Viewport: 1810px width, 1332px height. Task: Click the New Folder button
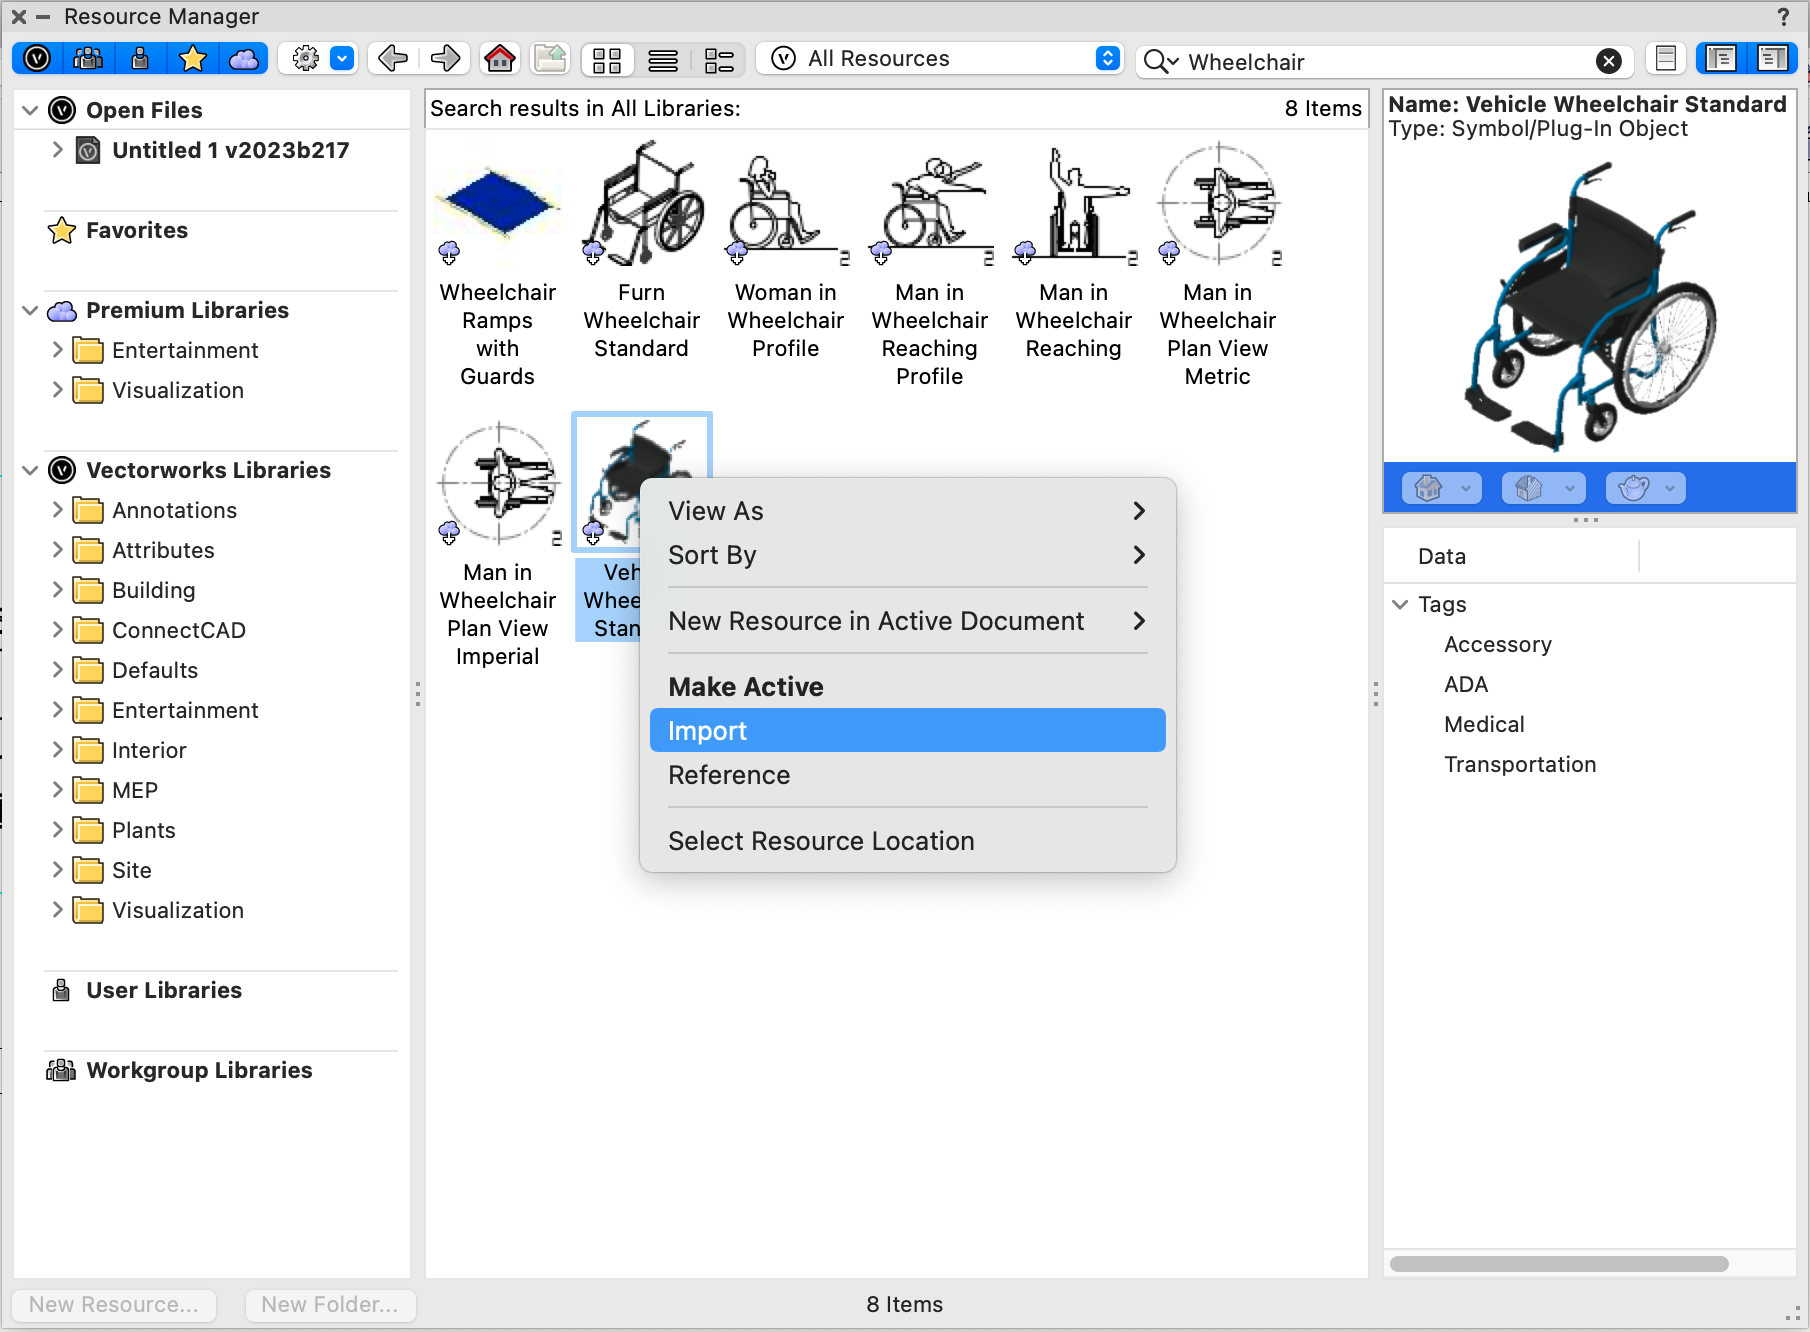[329, 1304]
